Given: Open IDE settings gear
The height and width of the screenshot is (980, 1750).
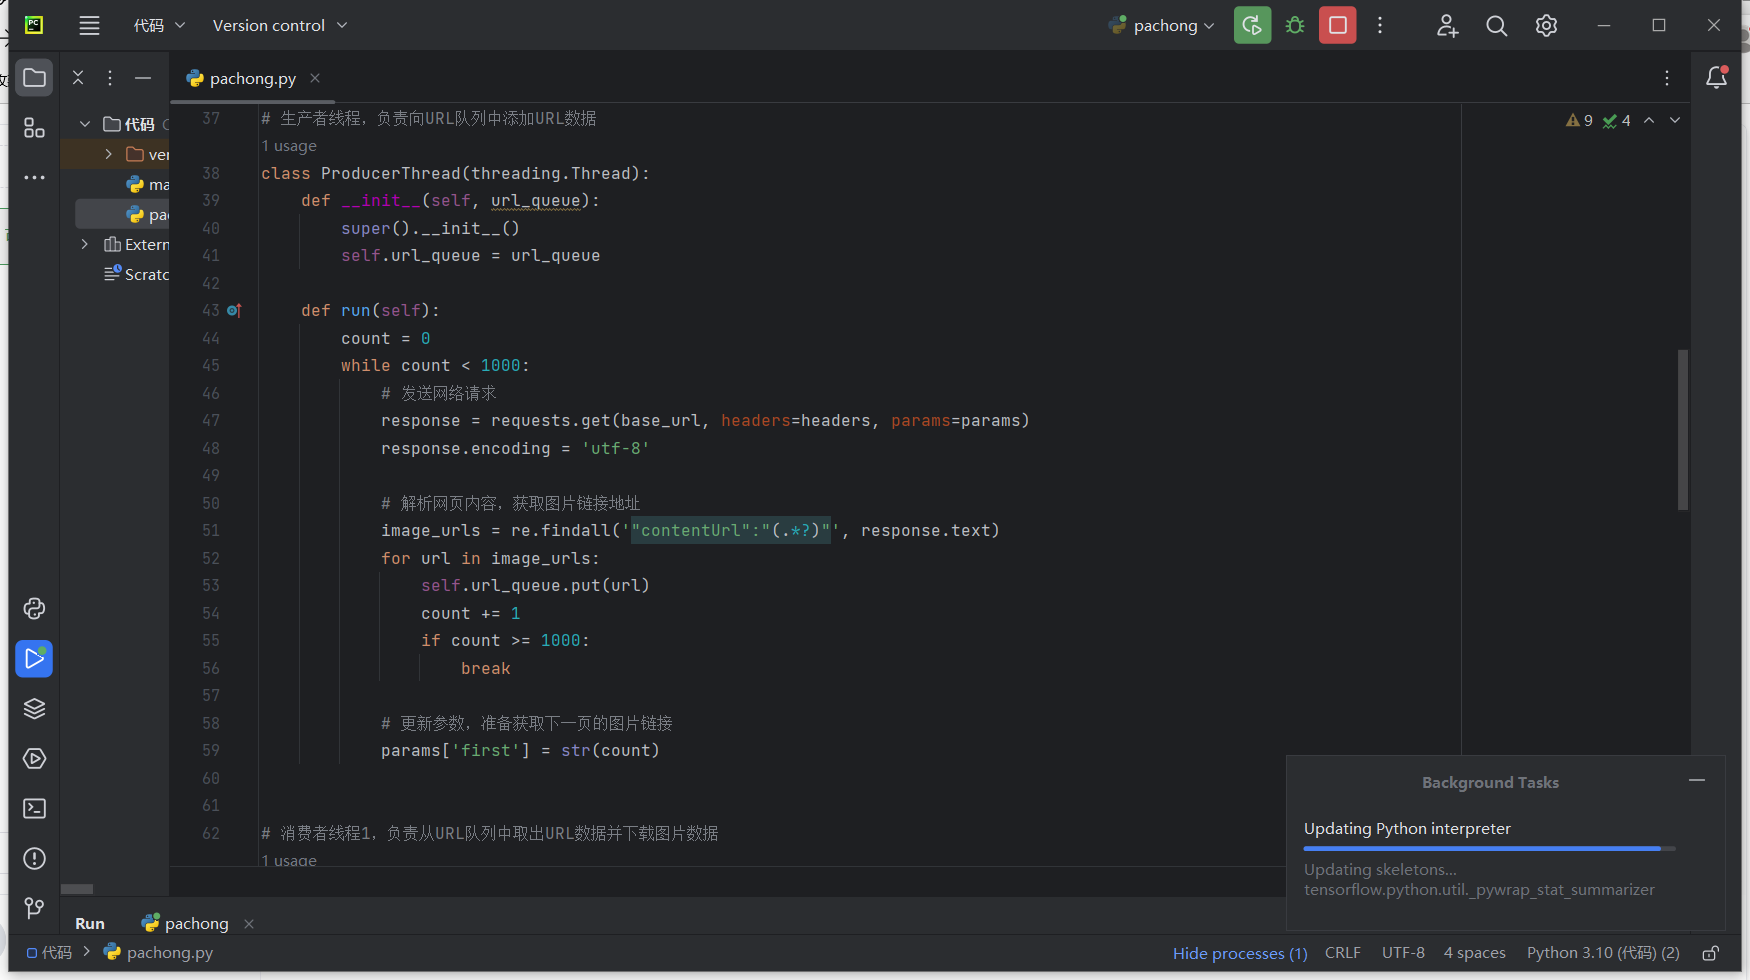Looking at the screenshot, I should (1546, 26).
